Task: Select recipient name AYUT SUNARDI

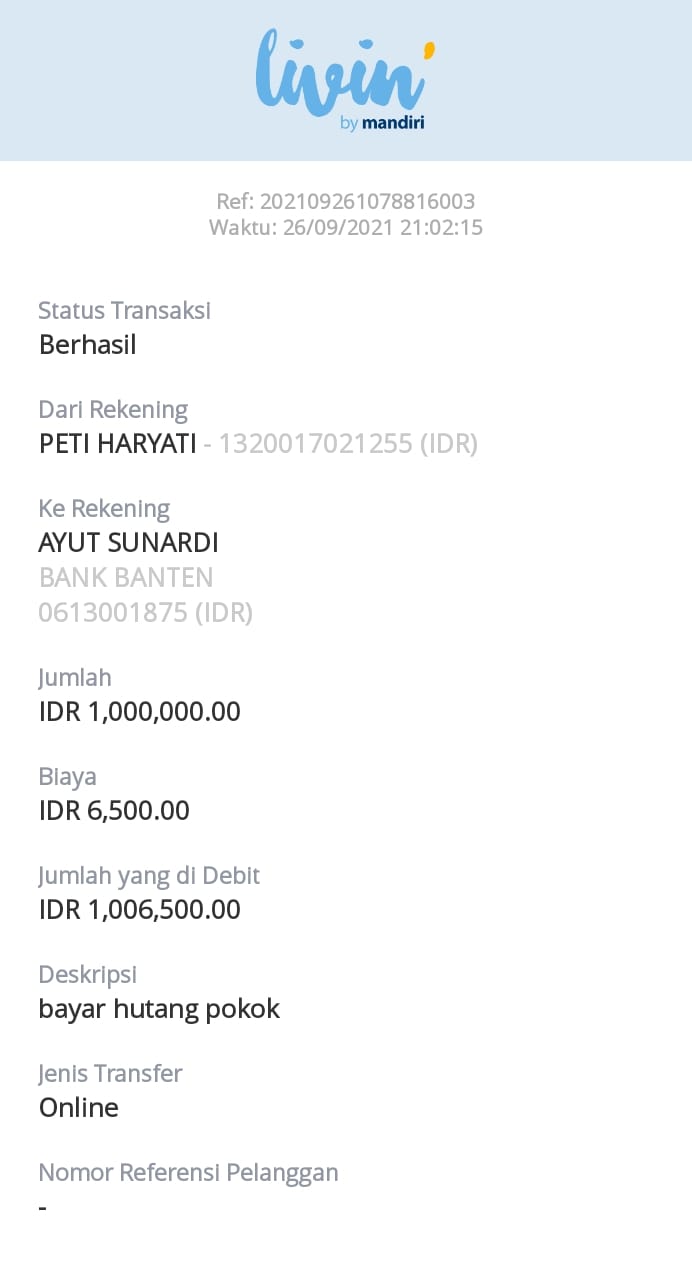Action: (x=128, y=543)
